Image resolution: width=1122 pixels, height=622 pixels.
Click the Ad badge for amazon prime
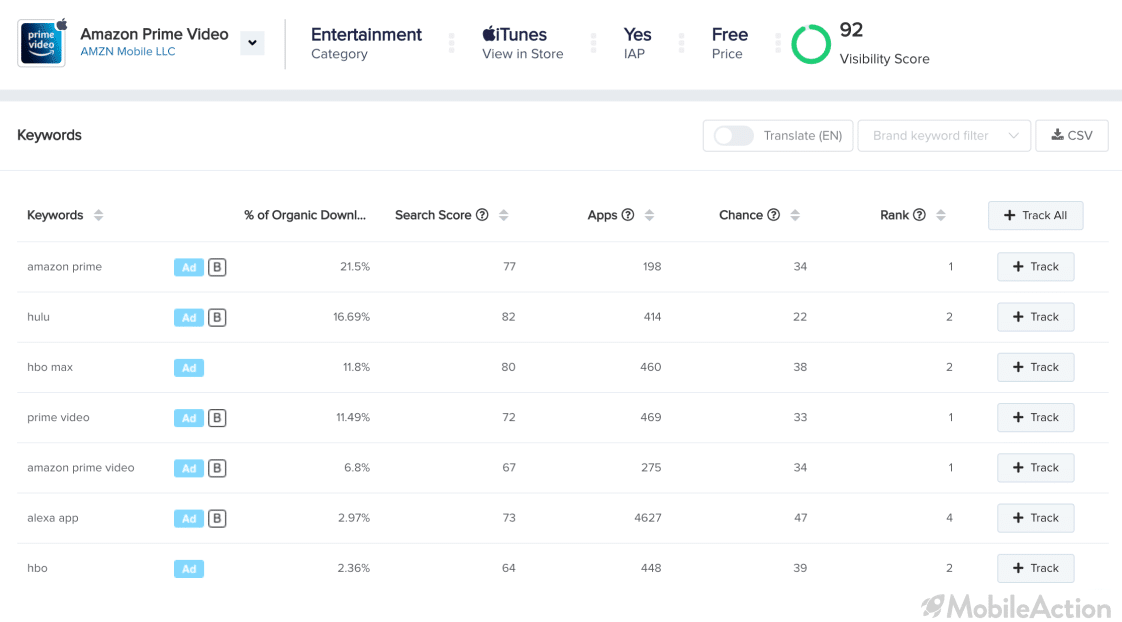pos(189,268)
